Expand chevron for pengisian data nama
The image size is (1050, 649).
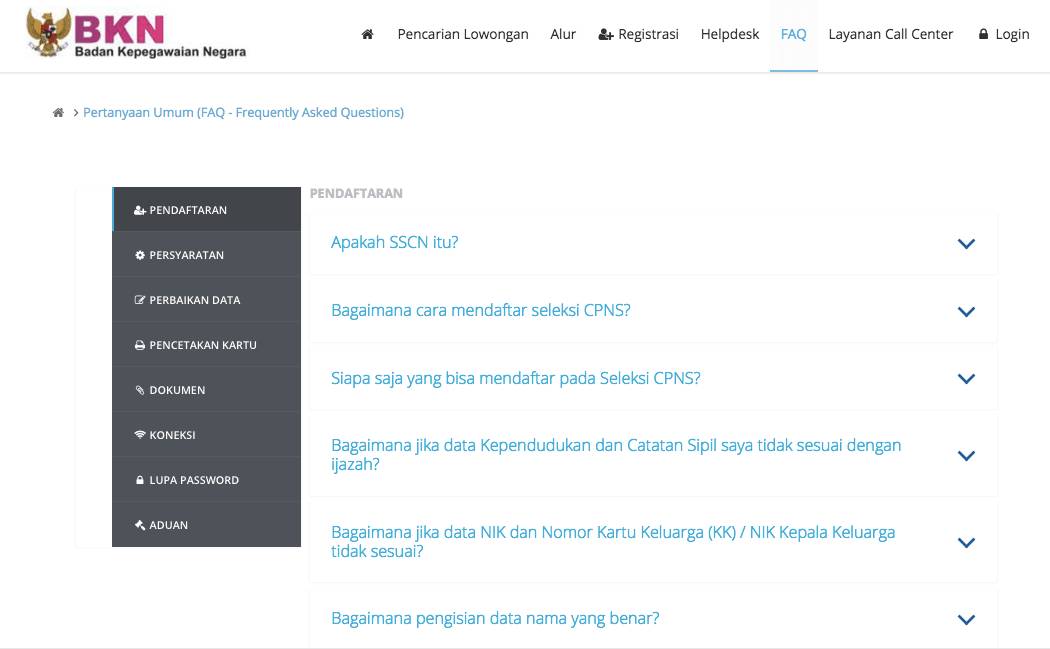pos(966,620)
